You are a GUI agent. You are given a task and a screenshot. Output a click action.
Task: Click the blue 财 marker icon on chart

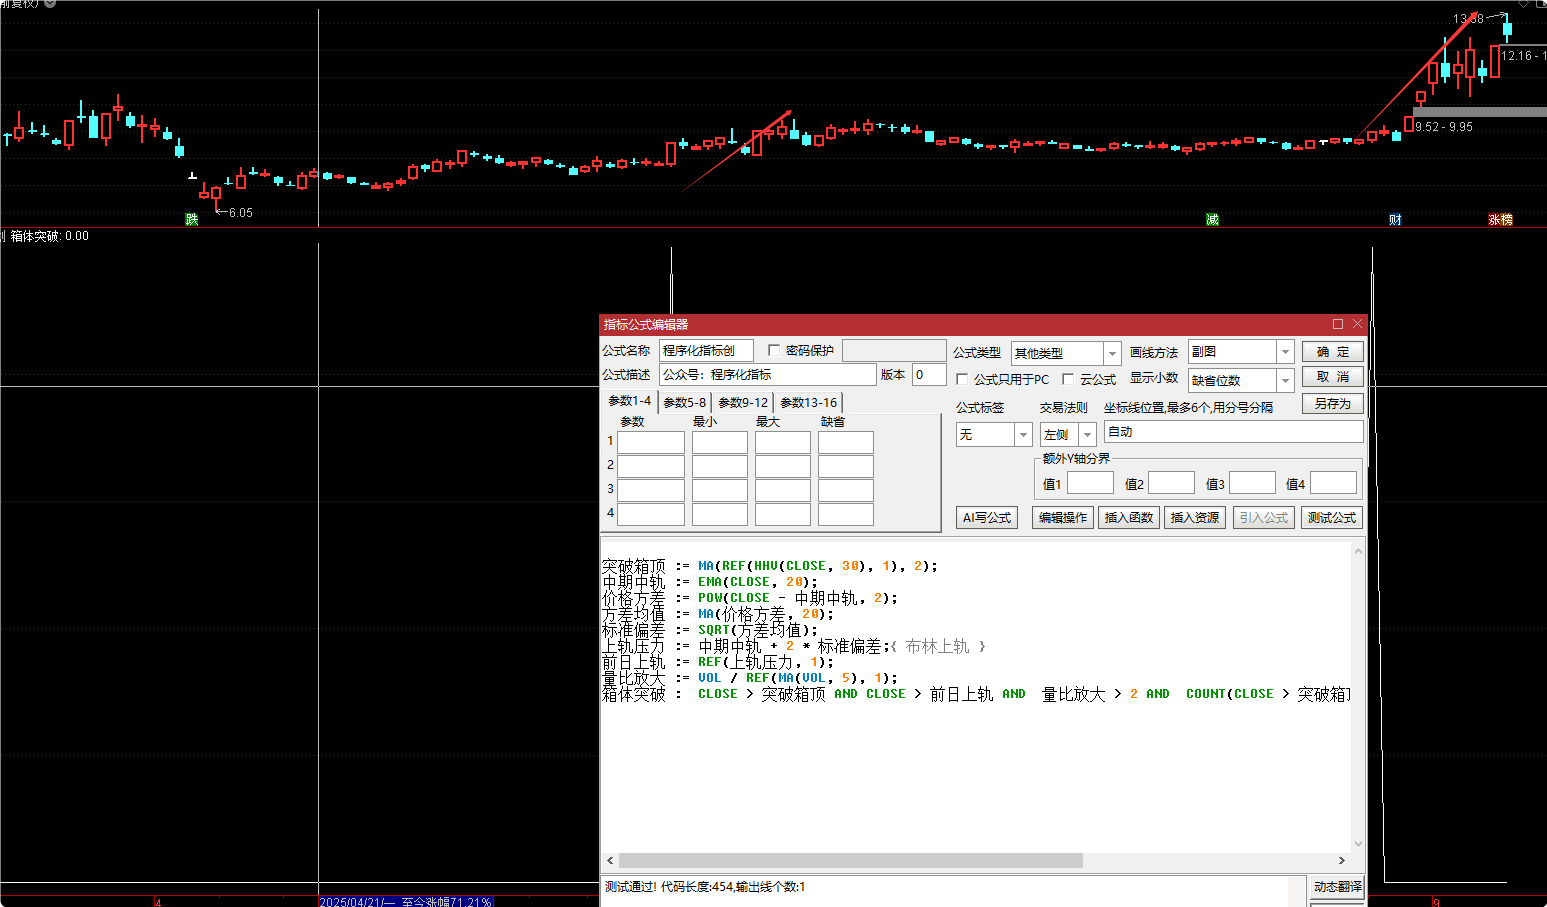click(x=1395, y=219)
